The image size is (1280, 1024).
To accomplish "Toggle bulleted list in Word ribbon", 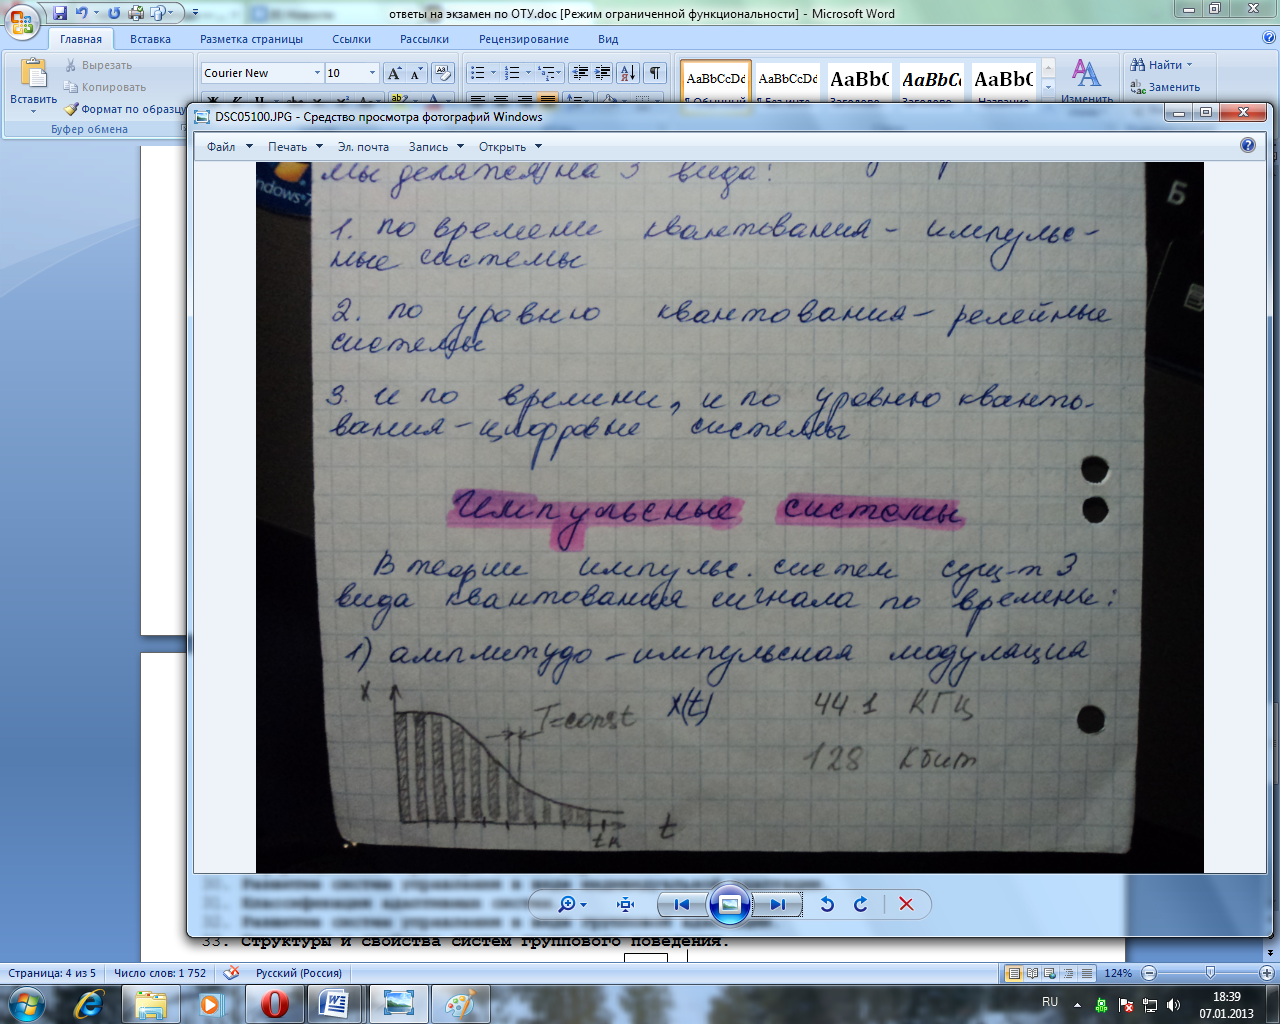I will pyautogui.click(x=478, y=73).
